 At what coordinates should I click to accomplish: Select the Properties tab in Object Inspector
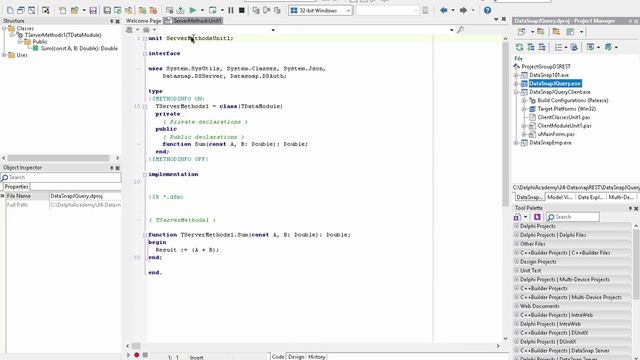(16, 187)
